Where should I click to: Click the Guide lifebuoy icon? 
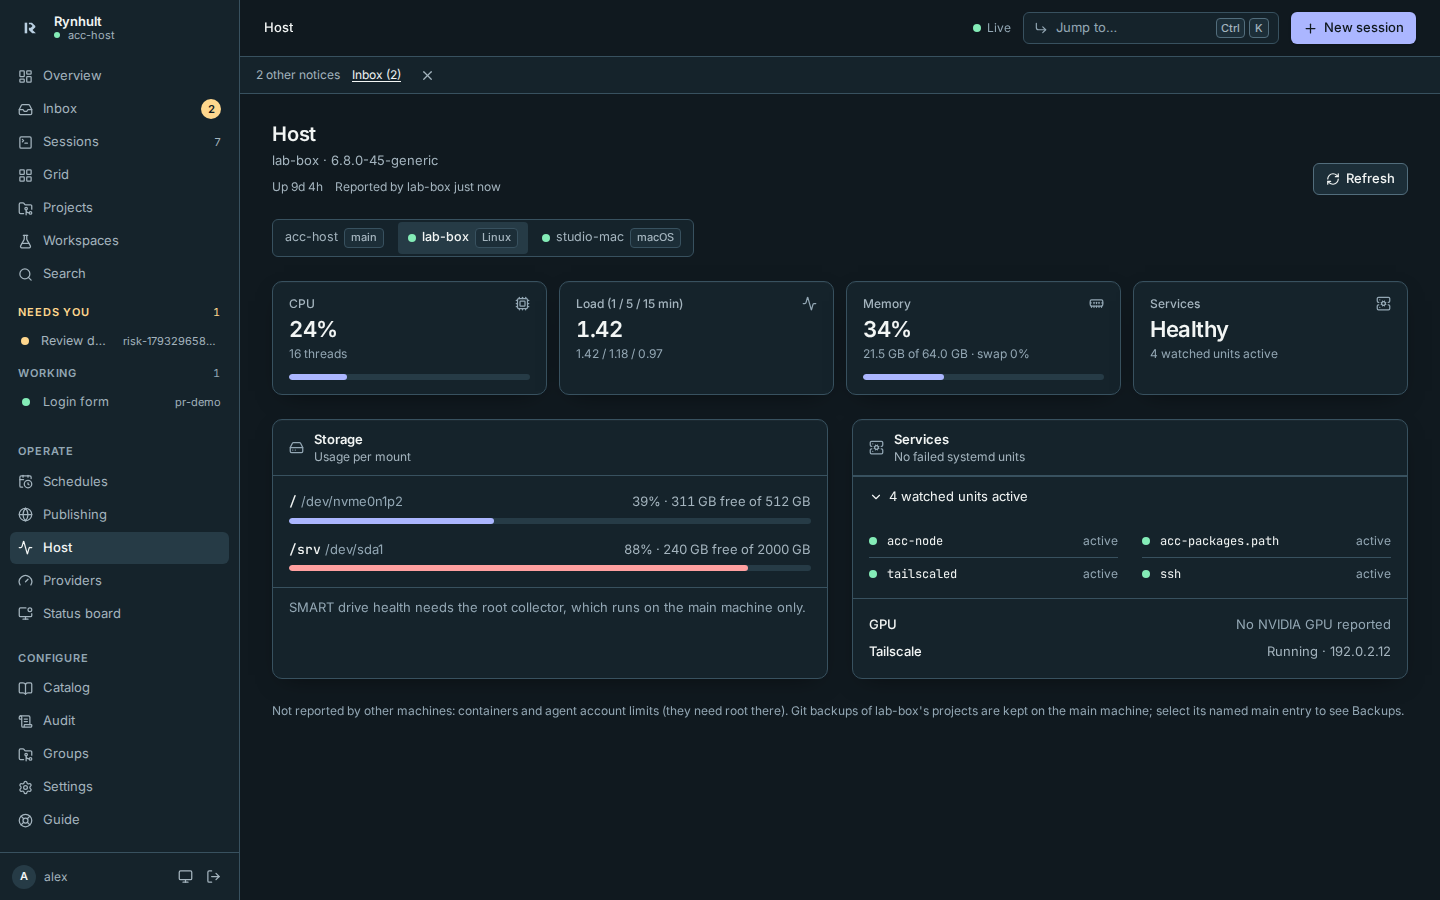click(26, 820)
